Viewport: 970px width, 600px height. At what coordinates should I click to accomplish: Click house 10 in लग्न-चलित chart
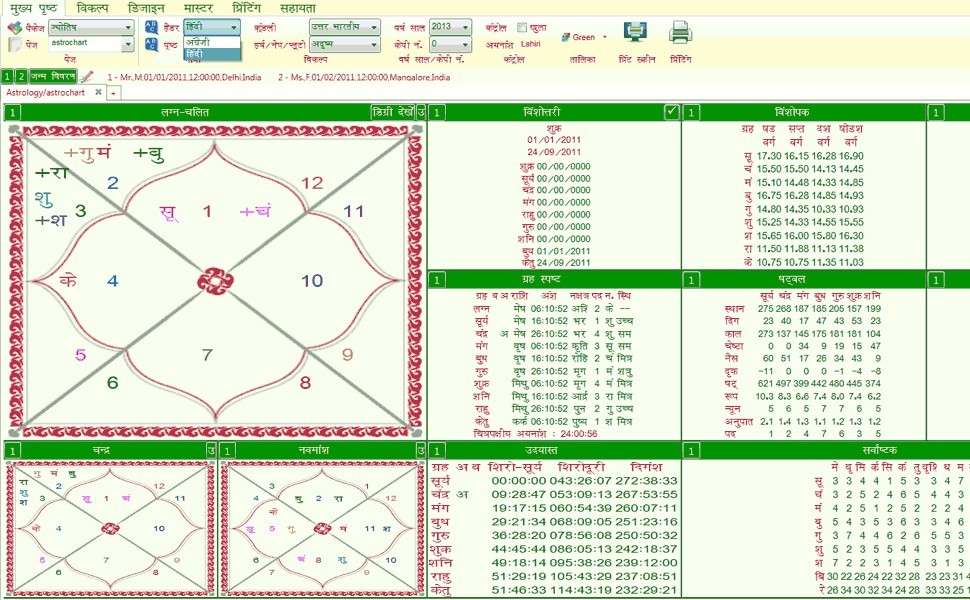click(312, 281)
